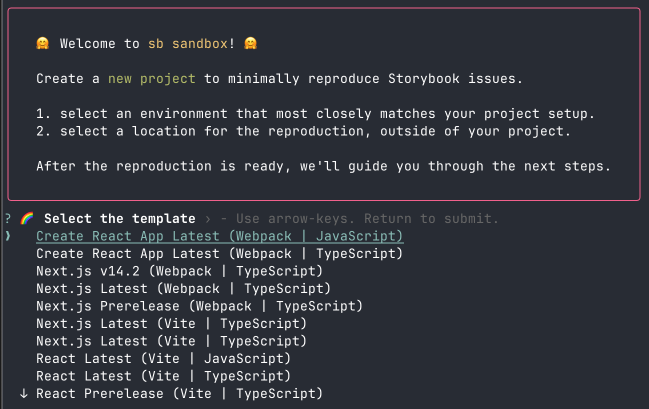Pick React Latest (Vite | TypeScript) template
The height and width of the screenshot is (409, 649).
[x=163, y=376]
